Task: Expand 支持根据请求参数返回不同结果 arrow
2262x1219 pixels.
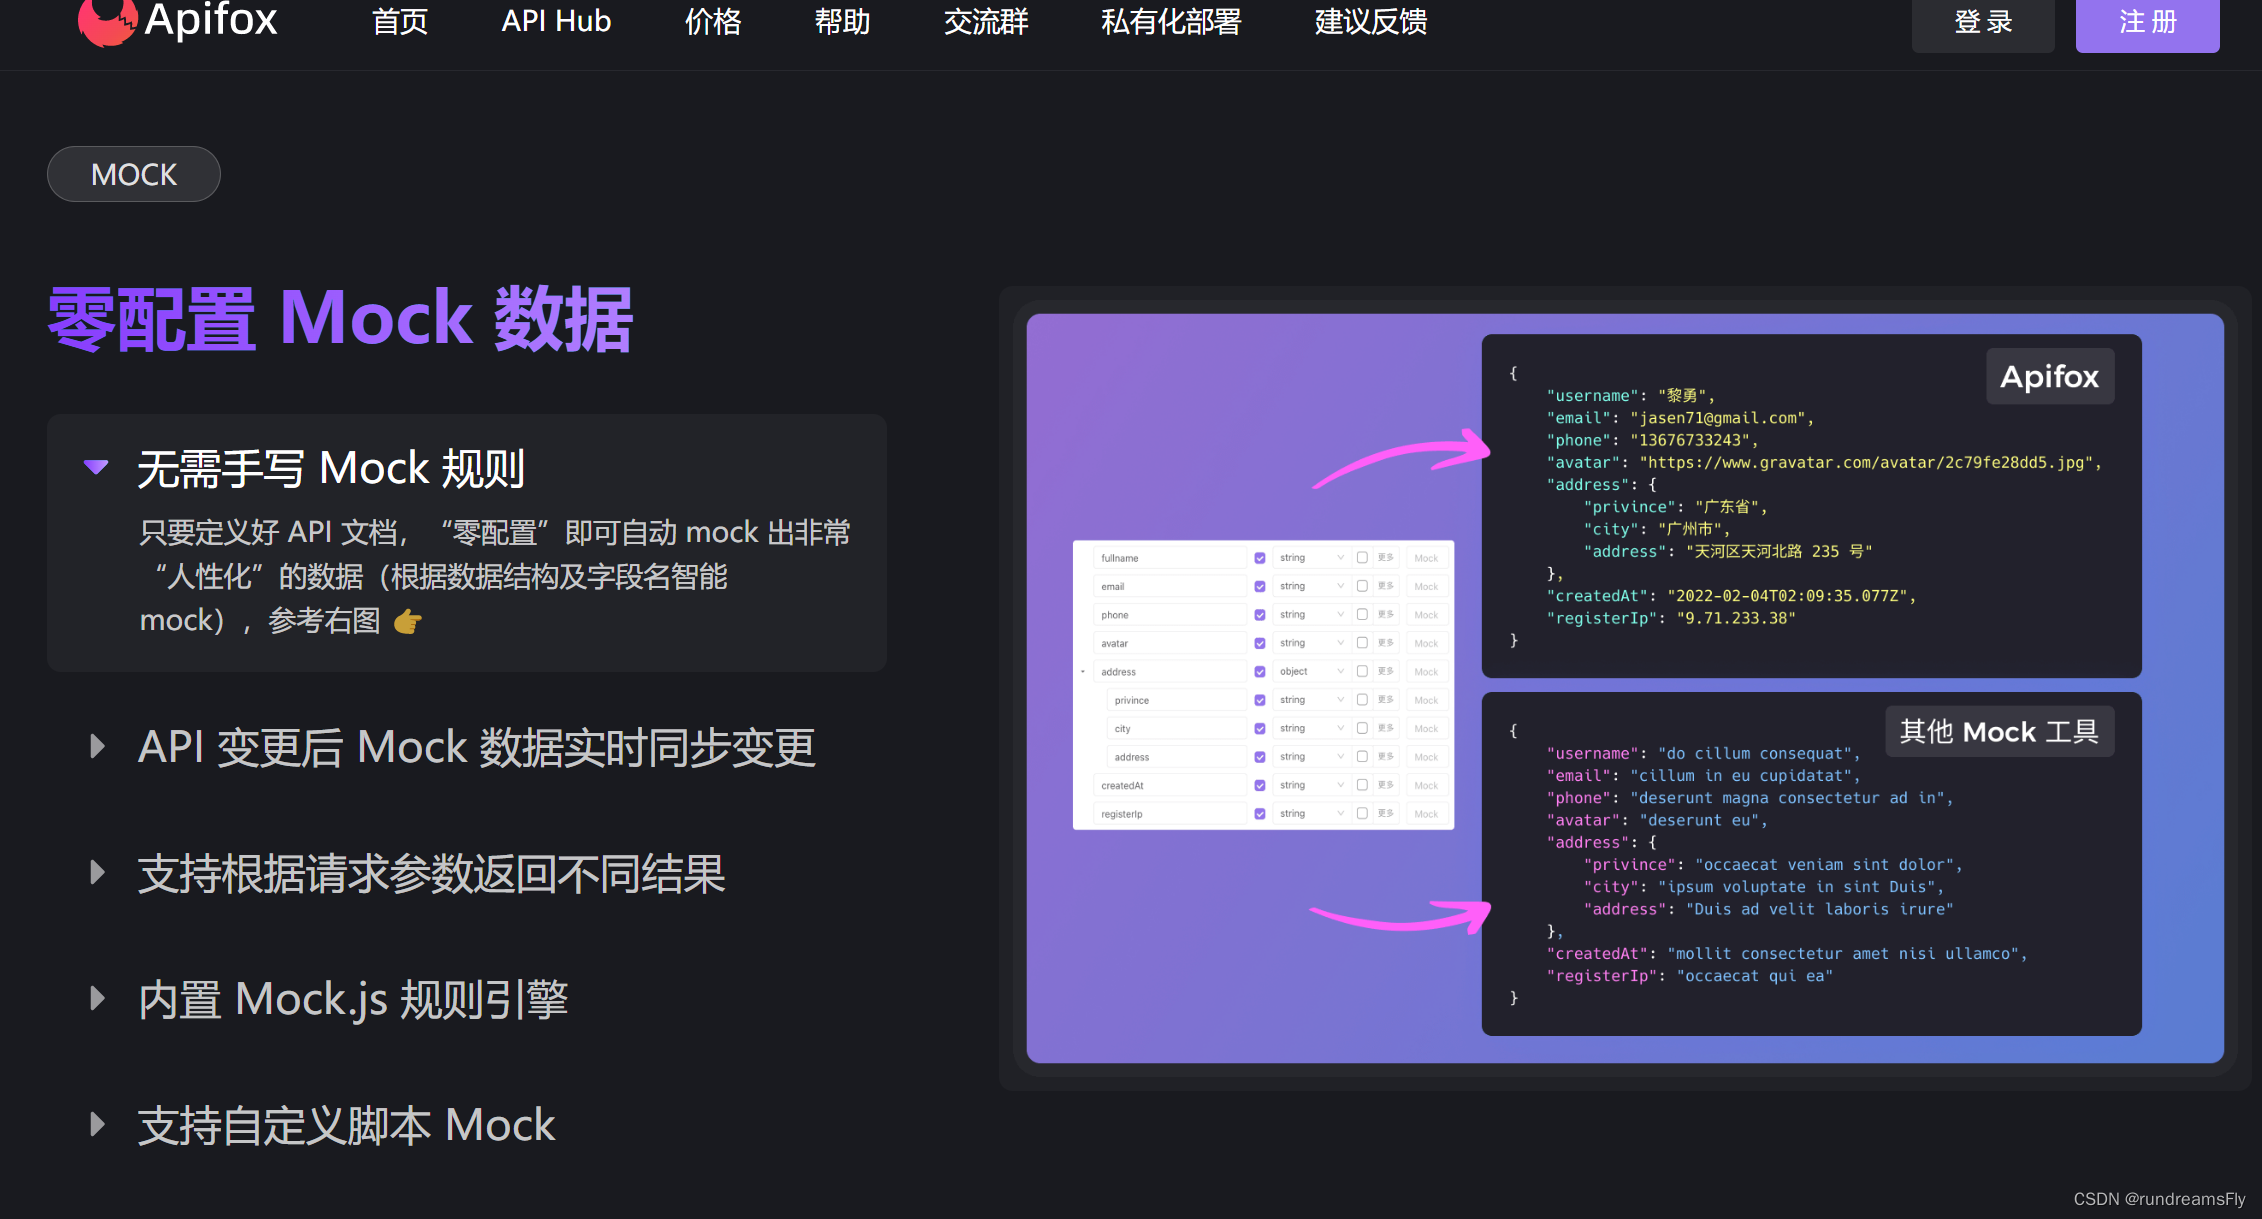Action: 97,872
